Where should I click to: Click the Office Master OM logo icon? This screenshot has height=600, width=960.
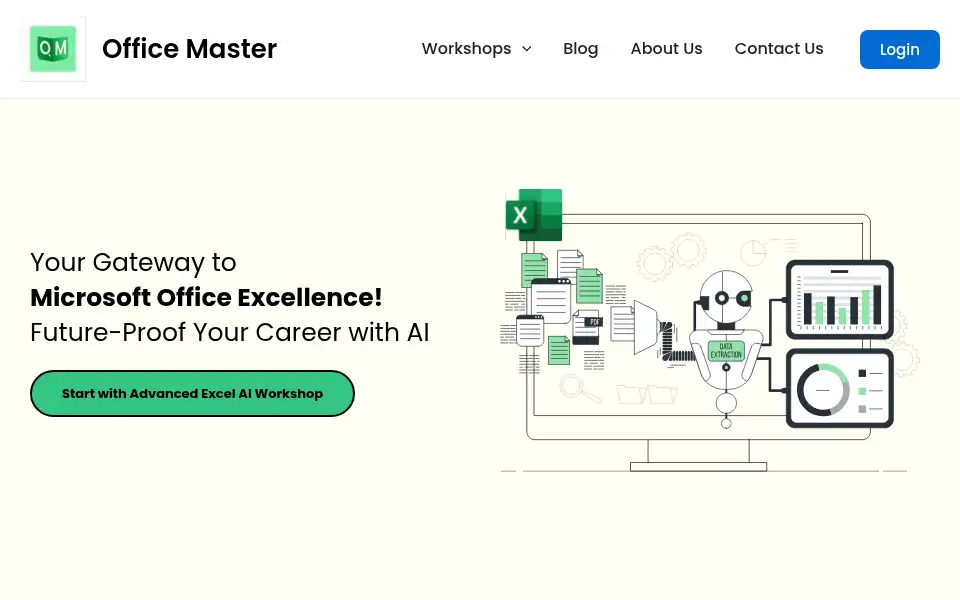tap(53, 49)
